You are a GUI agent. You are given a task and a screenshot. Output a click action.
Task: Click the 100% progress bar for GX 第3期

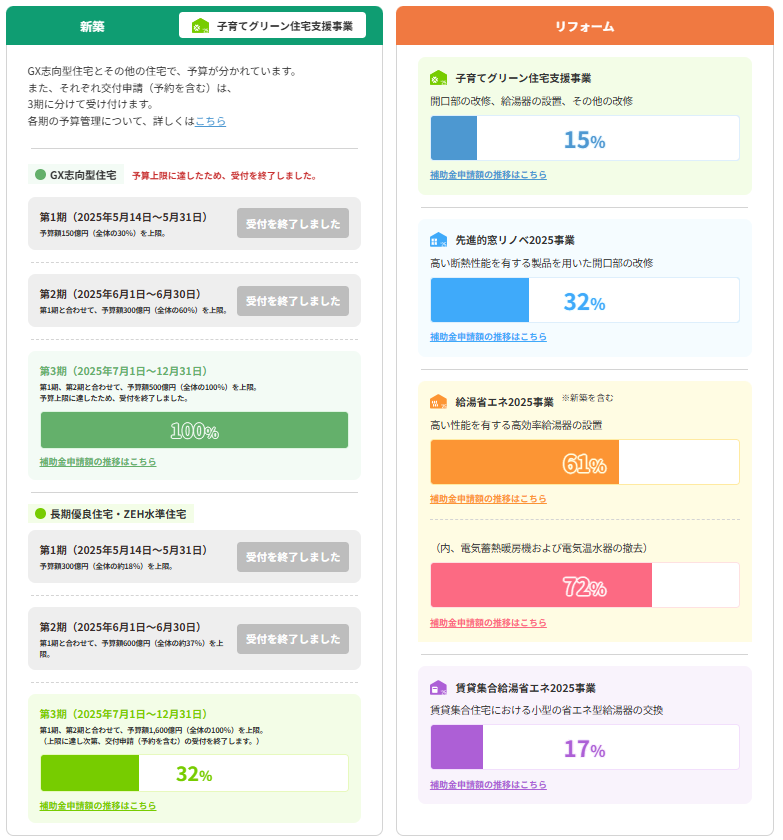tap(194, 430)
